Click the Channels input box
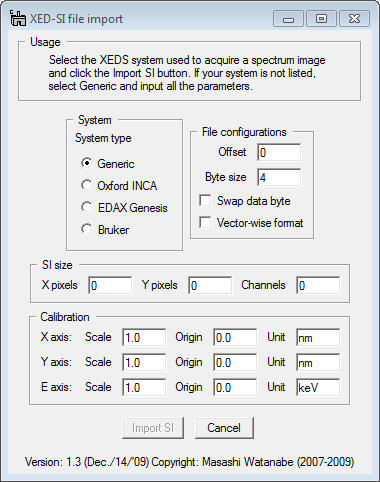 click(x=318, y=285)
